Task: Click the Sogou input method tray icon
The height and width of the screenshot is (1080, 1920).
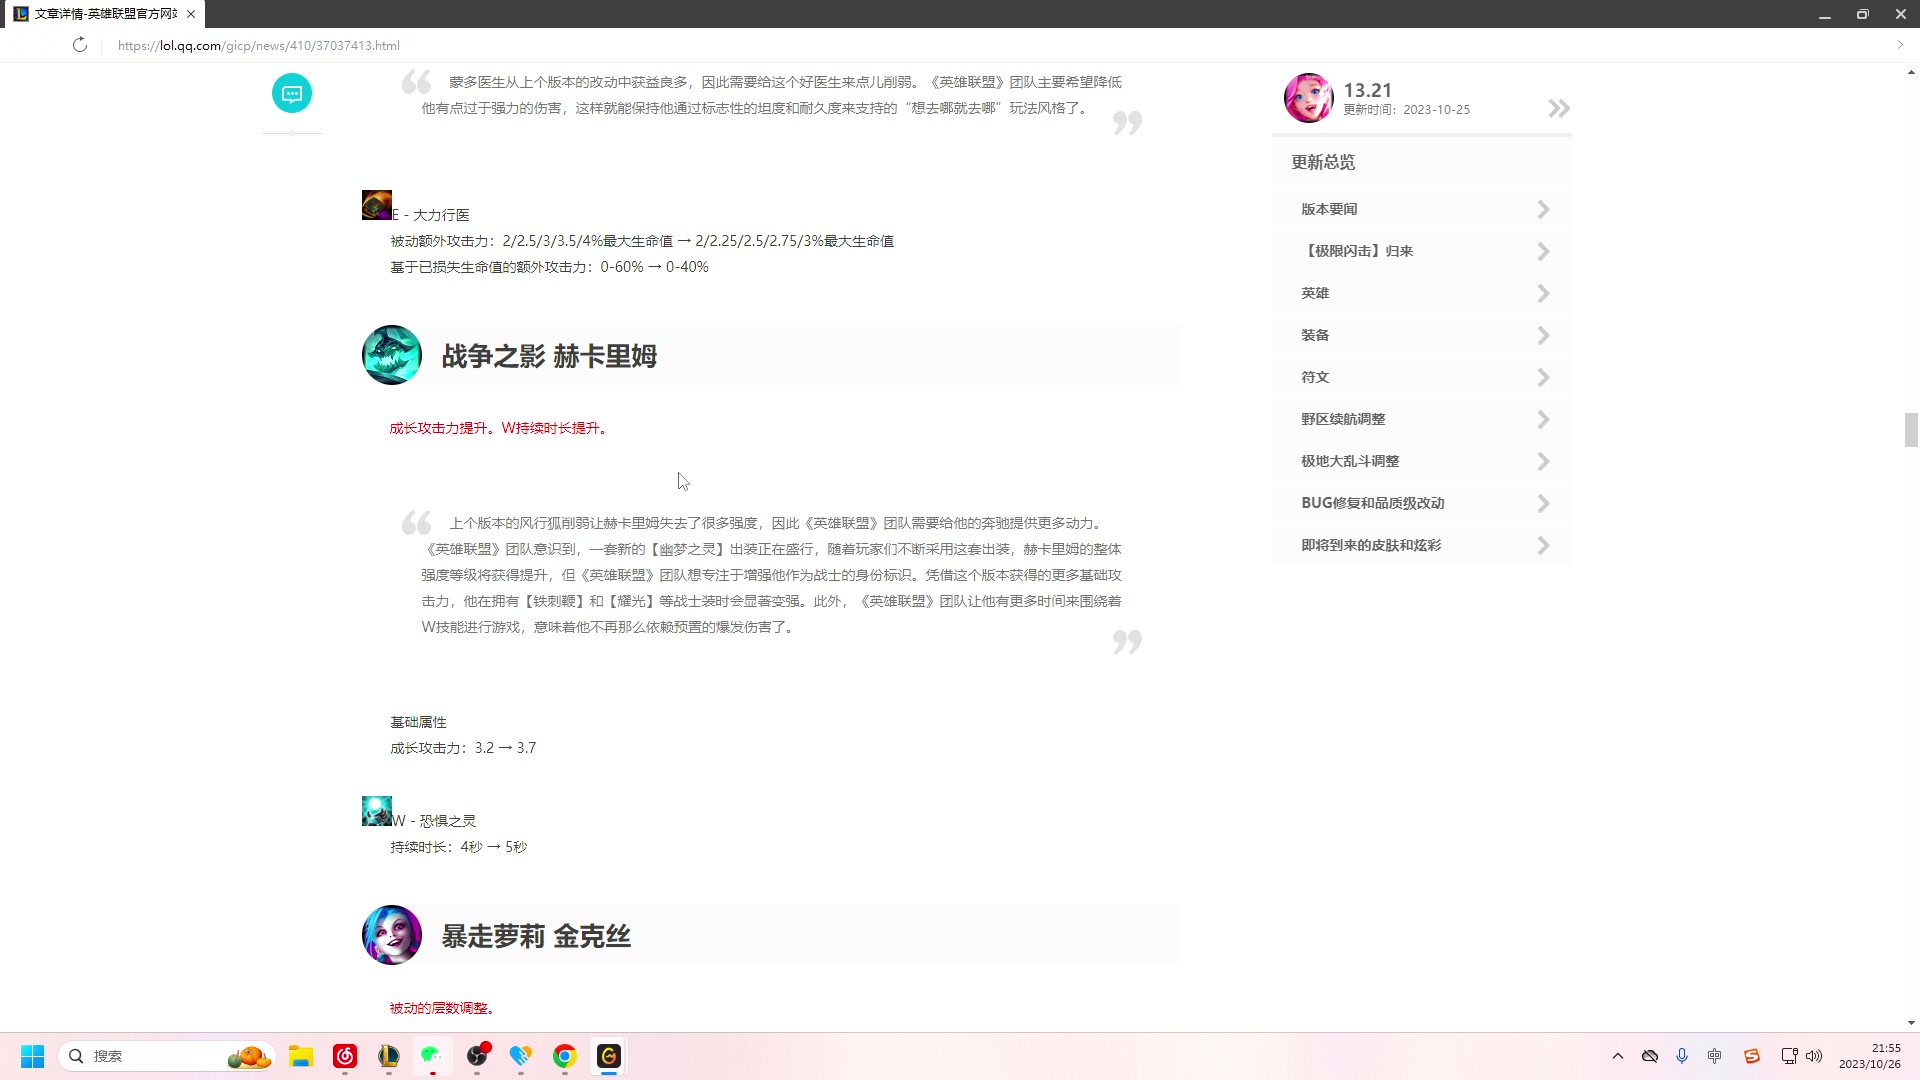Action: [x=1752, y=1056]
